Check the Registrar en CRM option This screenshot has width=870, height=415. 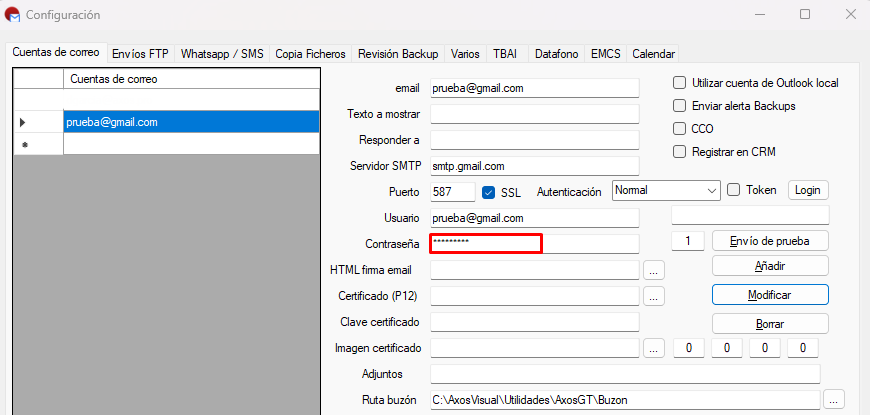tap(679, 151)
